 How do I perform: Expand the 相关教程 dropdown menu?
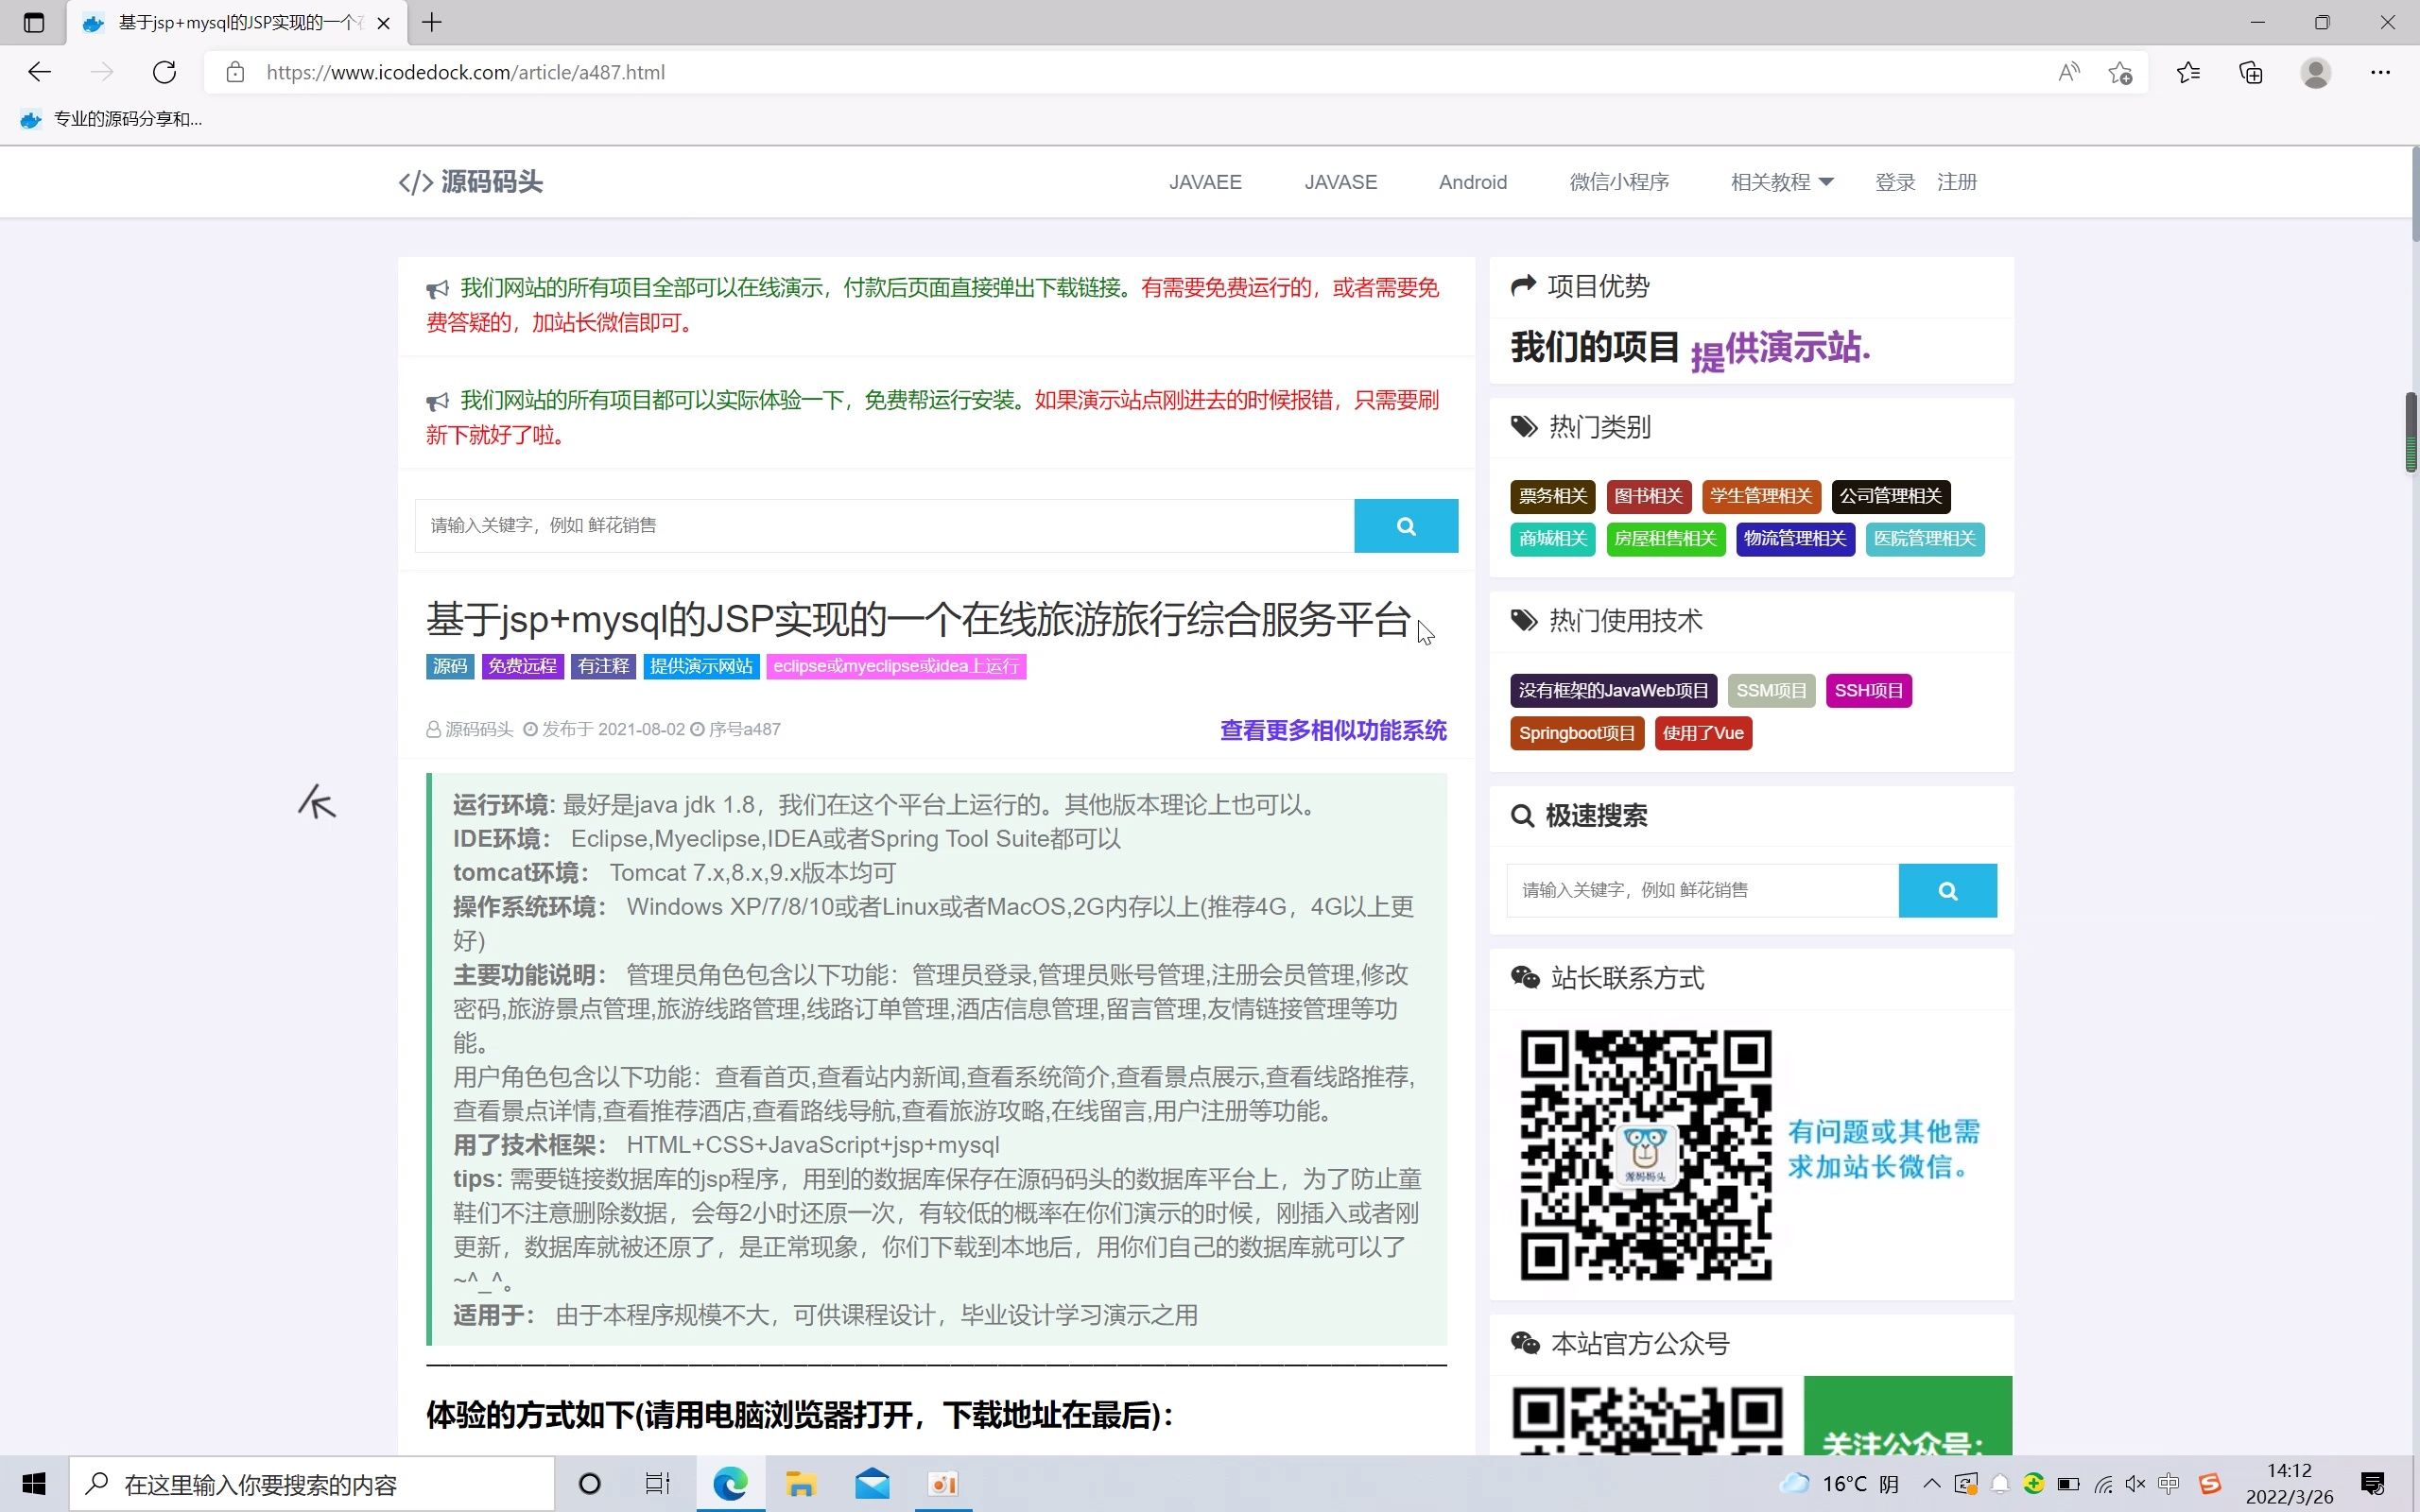coord(1781,182)
